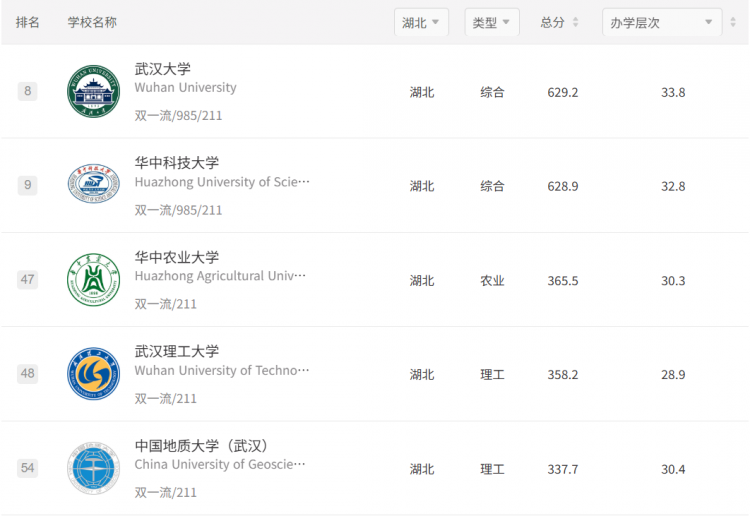750x516 pixels.
Task: Click the rank 47 badge
Action: (x=27, y=279)
